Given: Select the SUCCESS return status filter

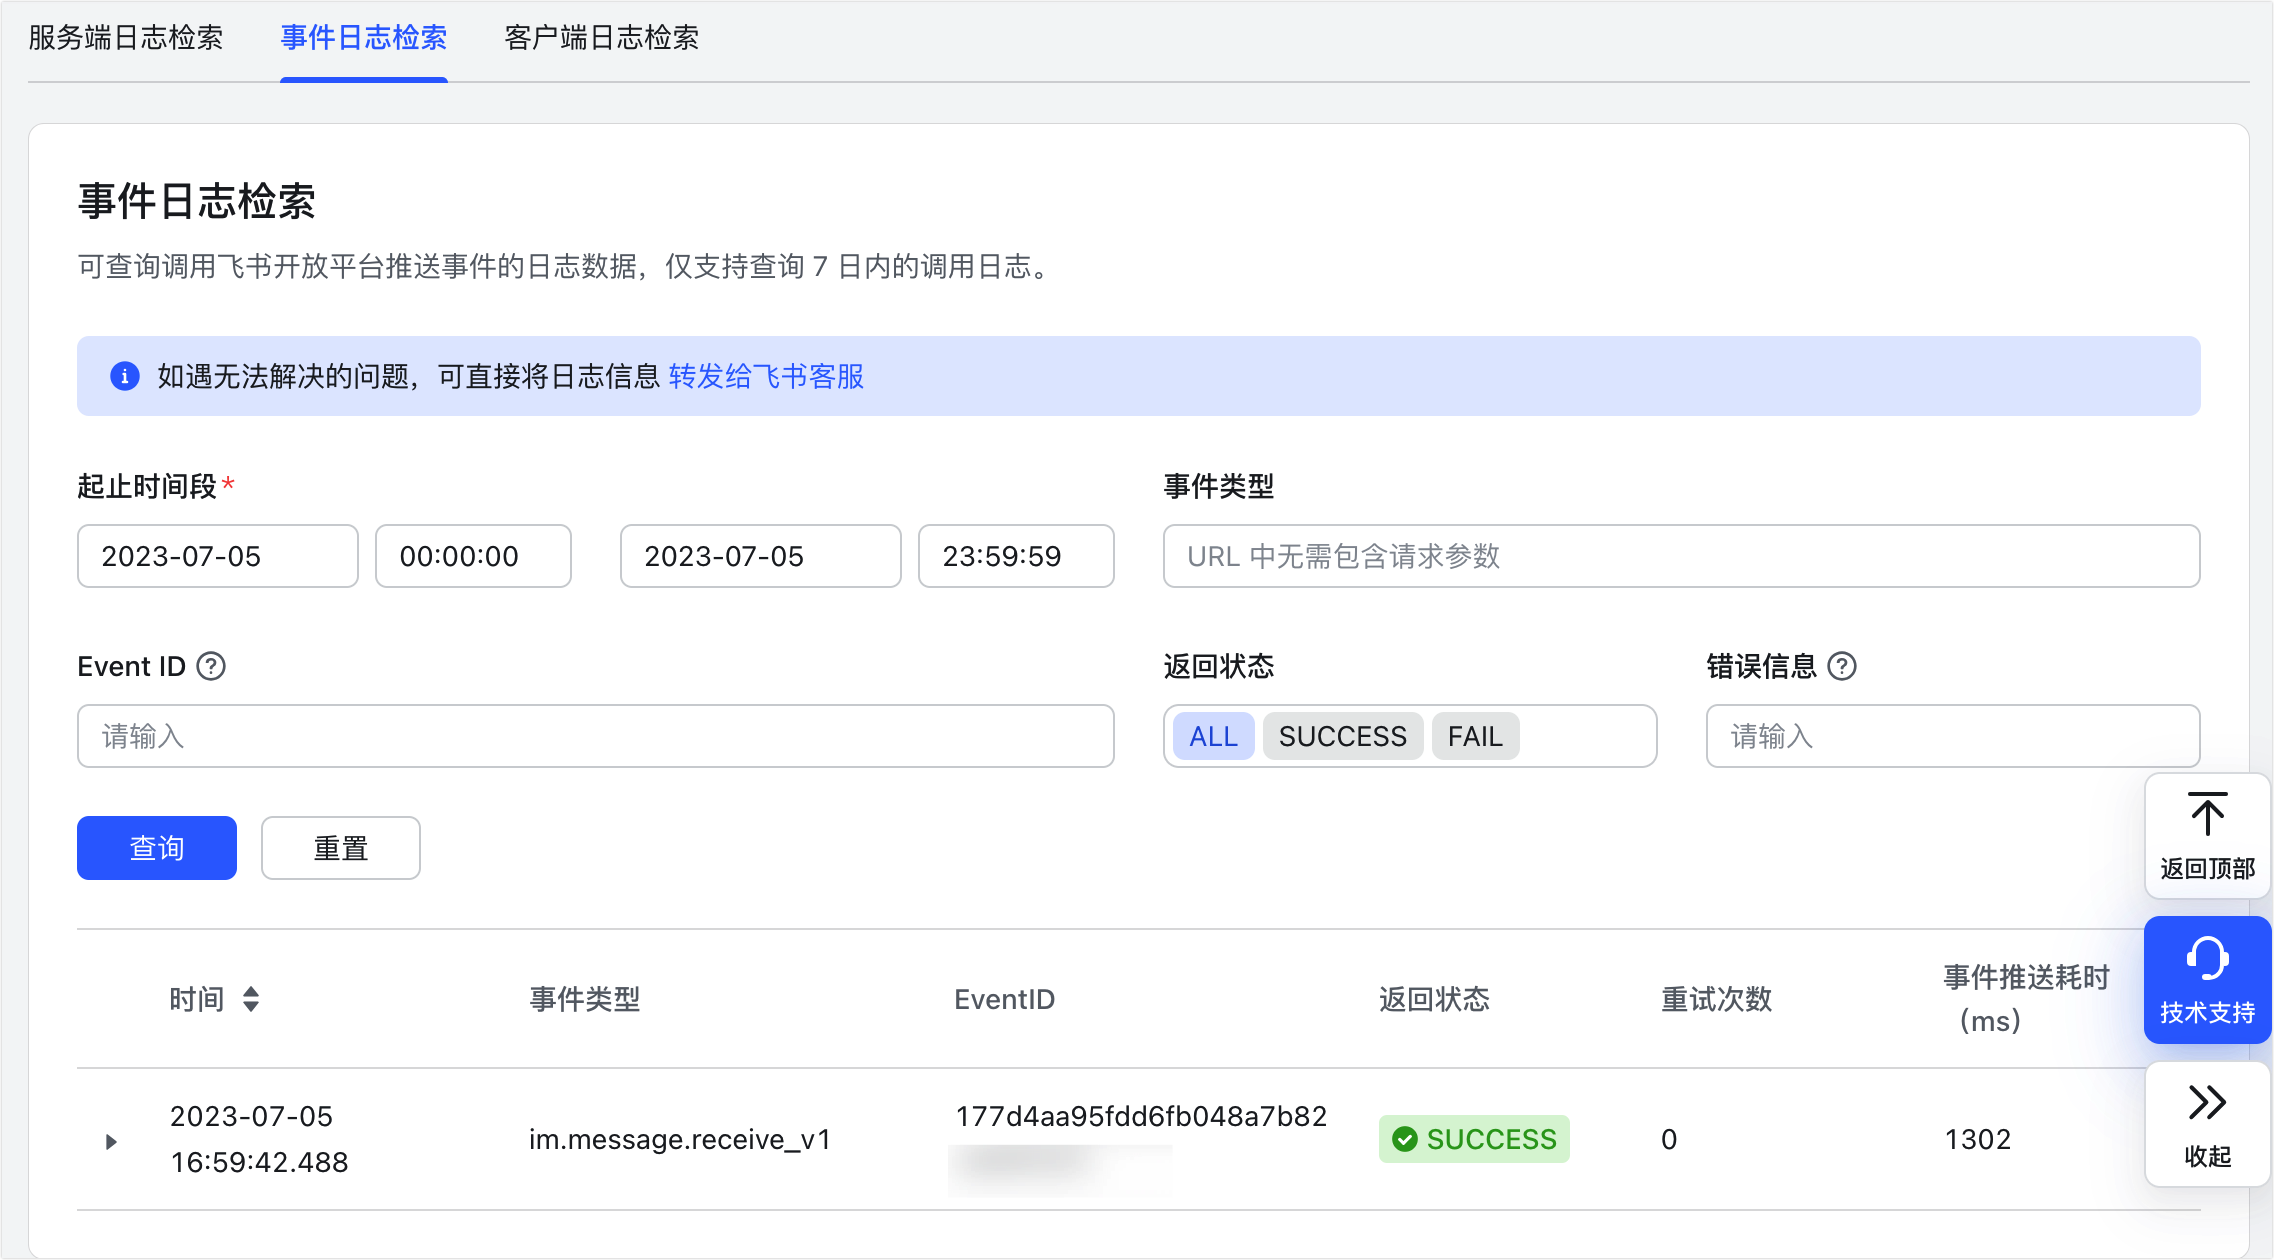Looking at the screenshot, I should (x=1342, y=736).
